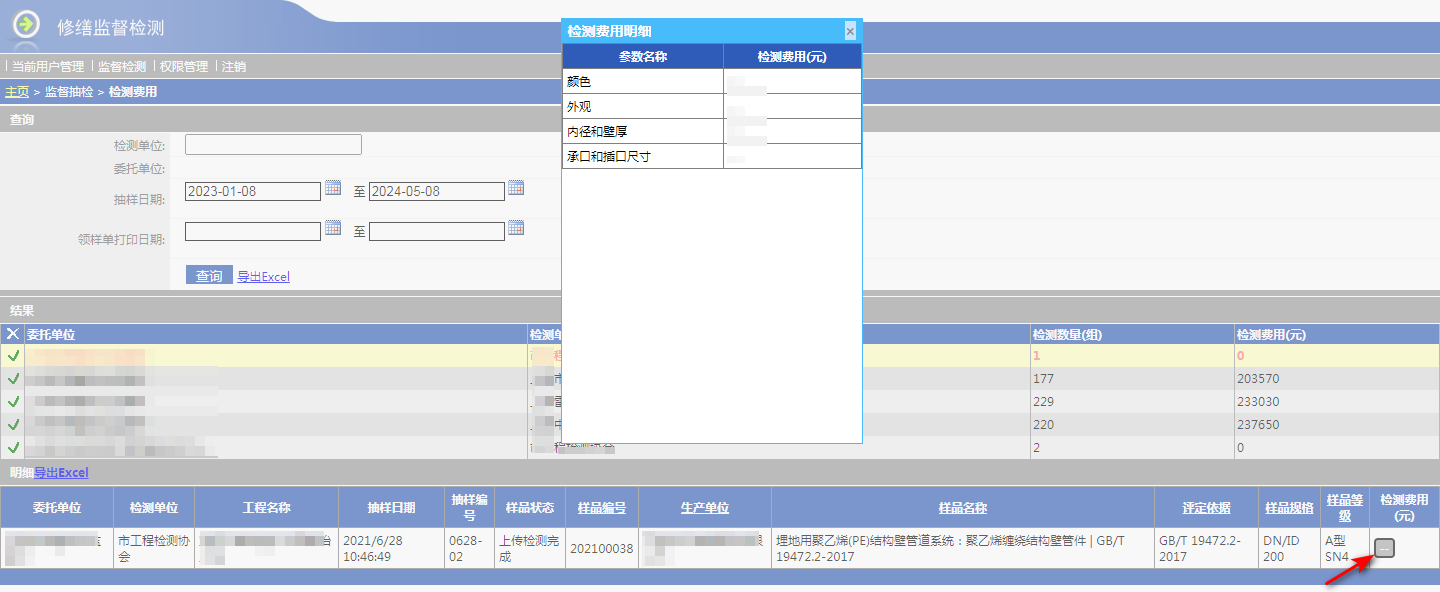
Task: Open the ellipsis fee detail button
Action: click(1385, 547)
